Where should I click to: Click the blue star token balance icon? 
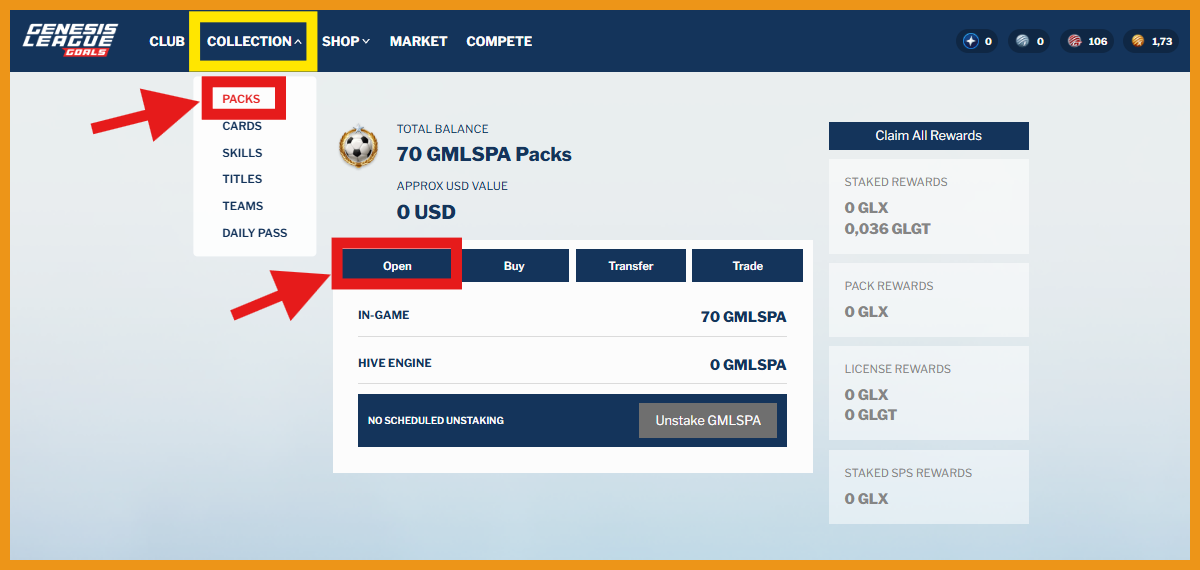970,41
